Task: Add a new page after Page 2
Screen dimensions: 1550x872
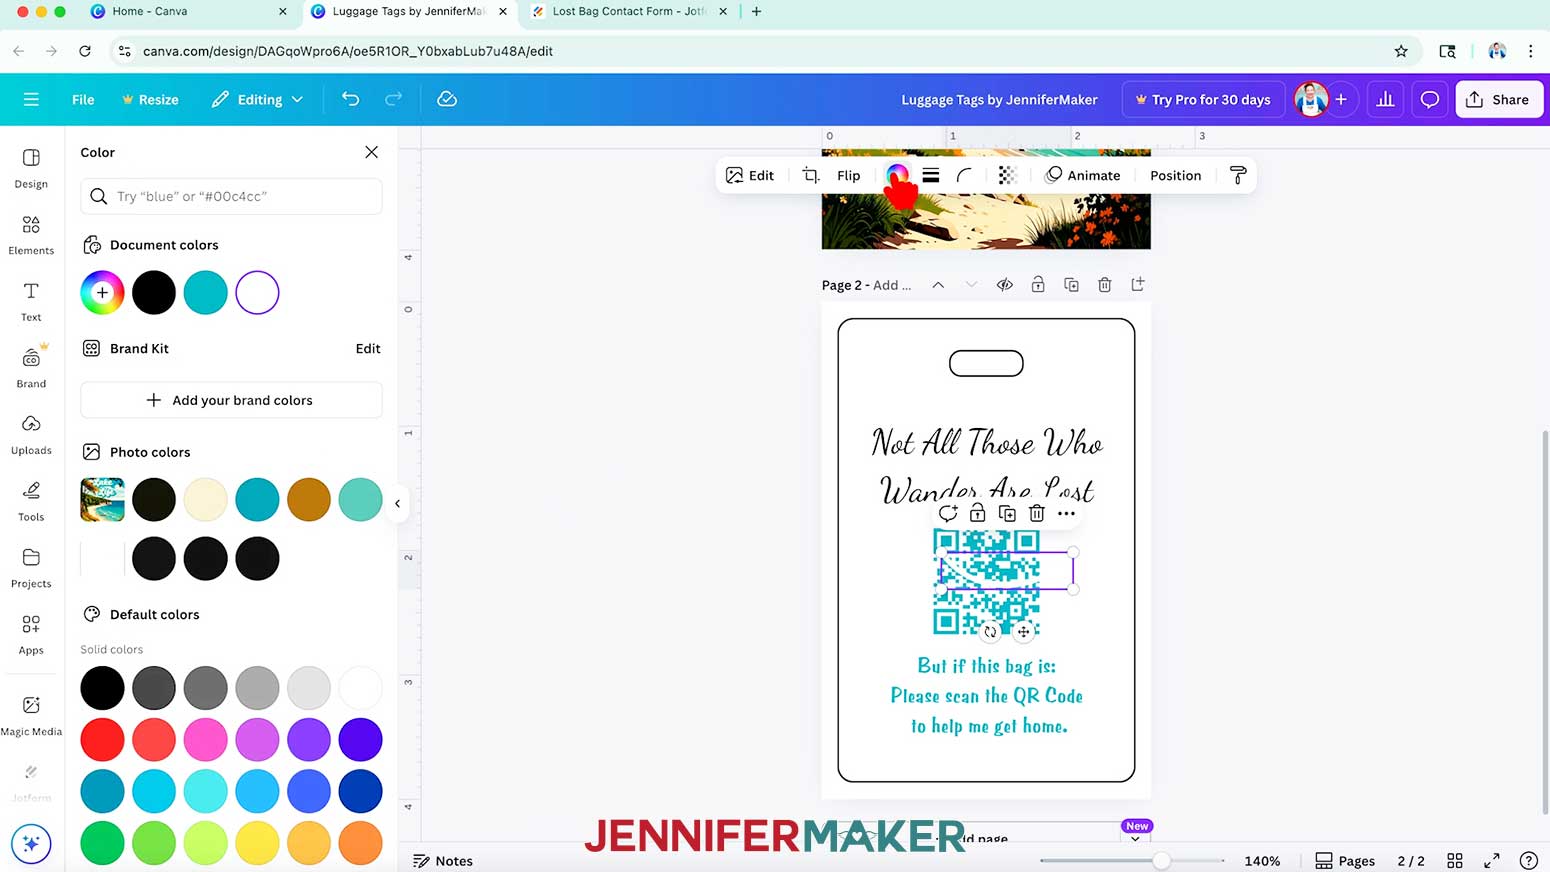Action: tap(1138, 285)
